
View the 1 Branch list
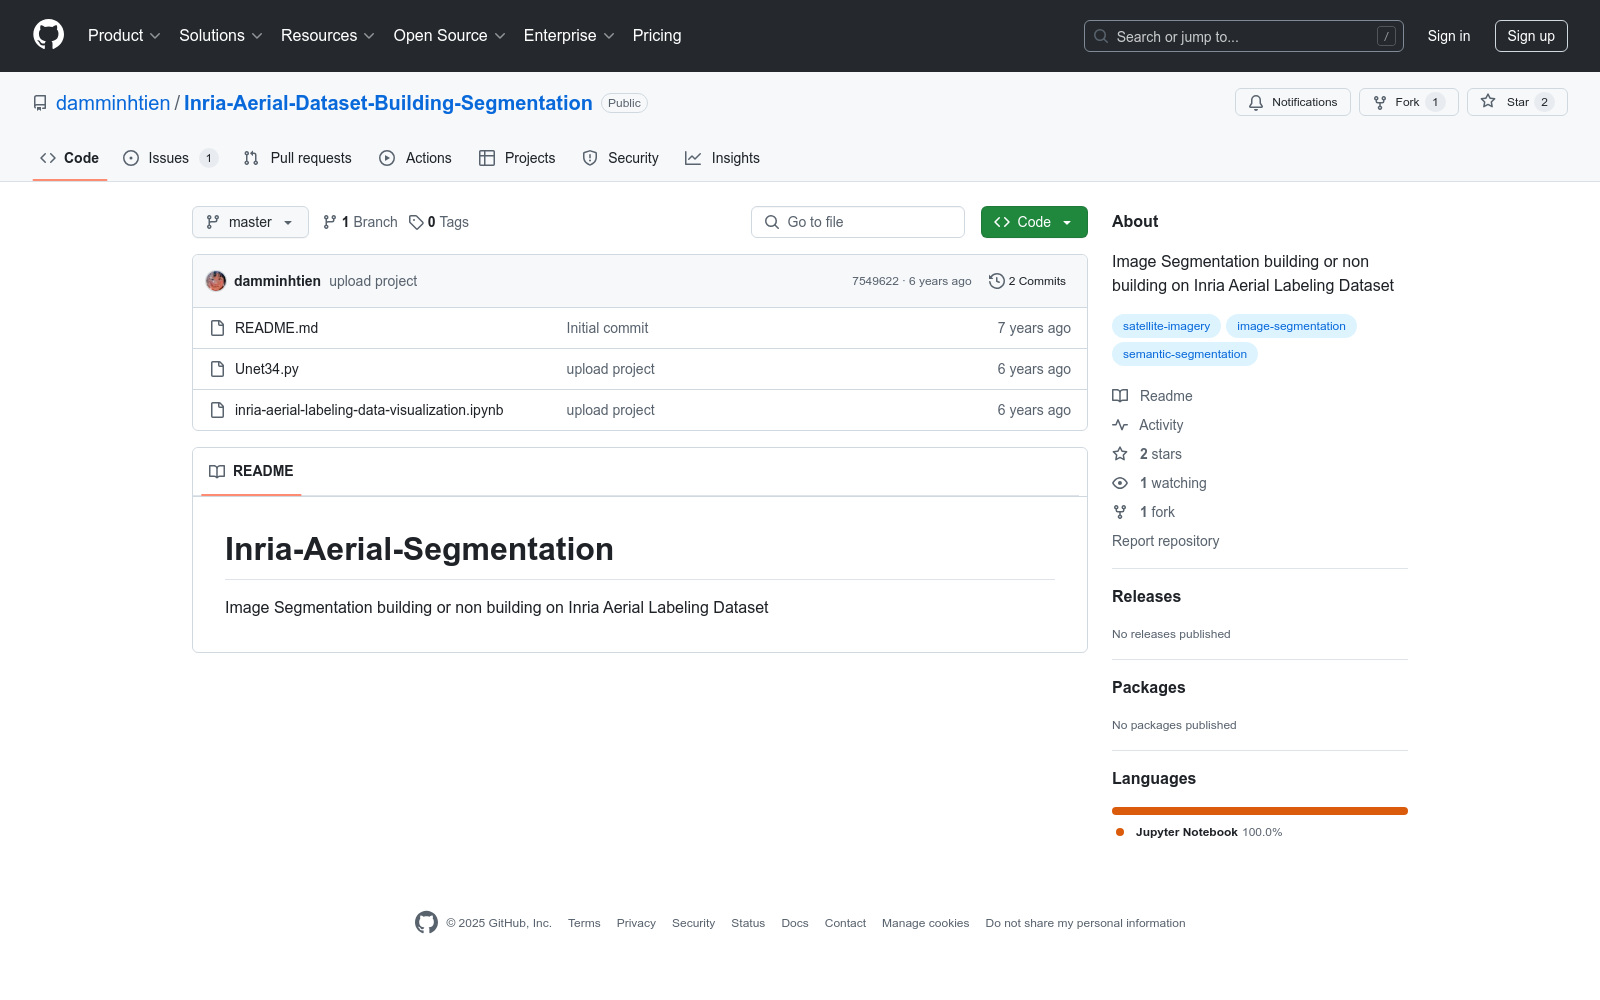point(360,222)
